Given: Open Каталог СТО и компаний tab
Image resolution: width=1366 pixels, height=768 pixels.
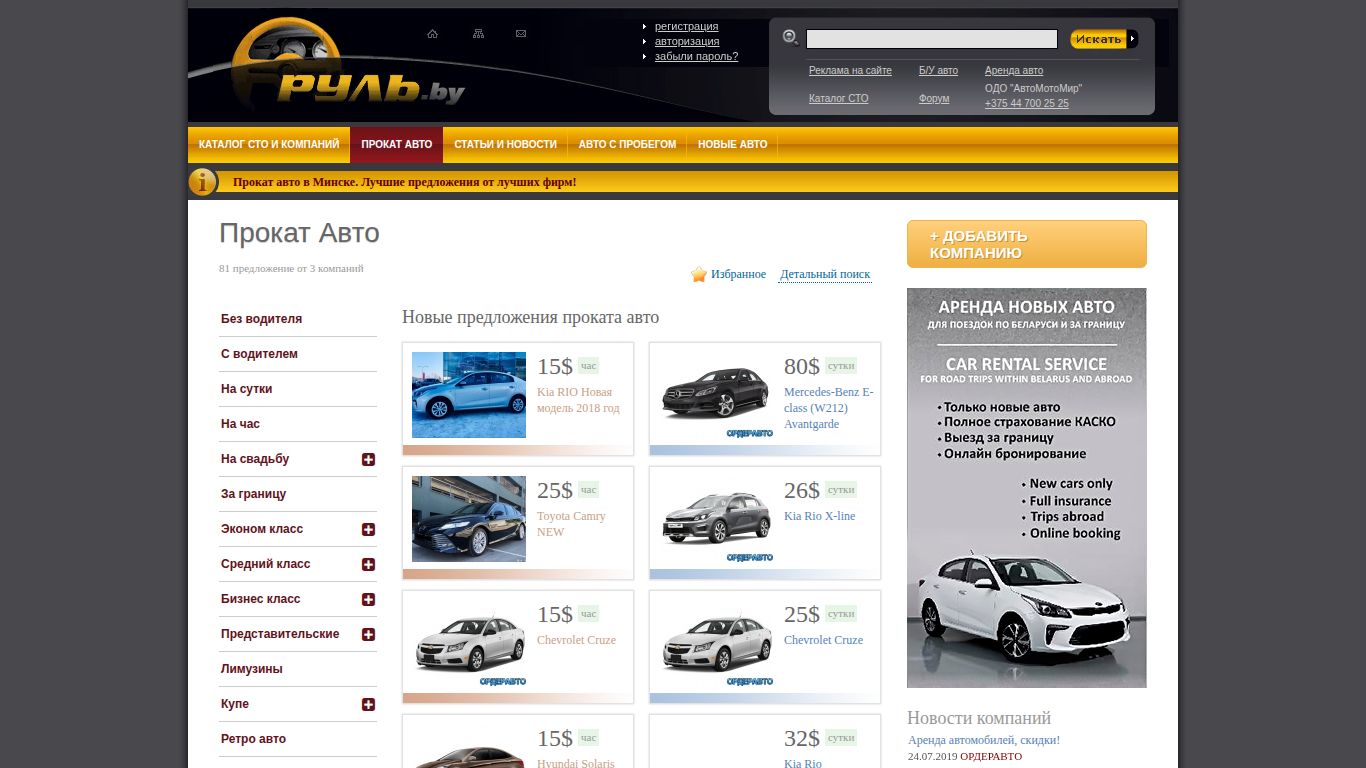Looking at the screenshot, I should click(x=269, y=145).
